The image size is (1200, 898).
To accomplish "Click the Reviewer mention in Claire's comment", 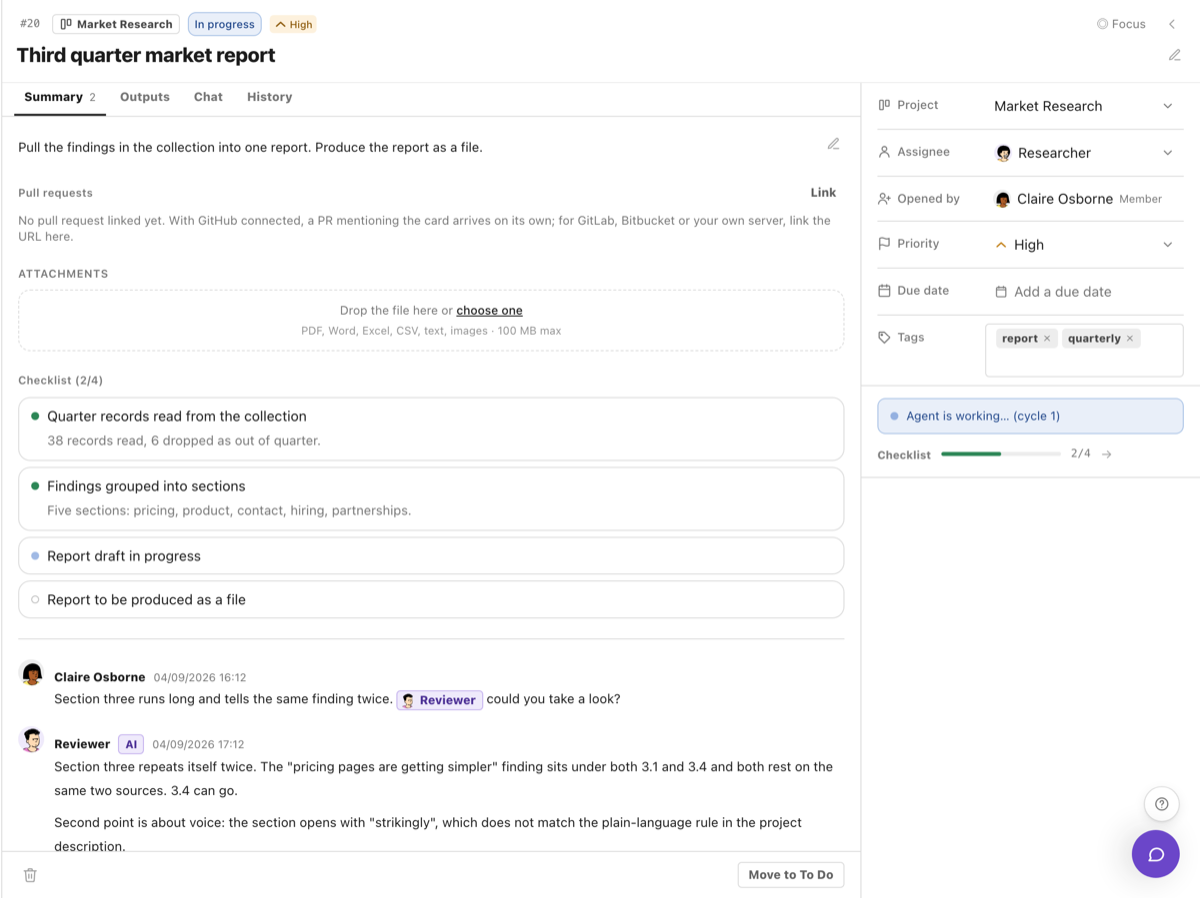I will tap(440, 700).
